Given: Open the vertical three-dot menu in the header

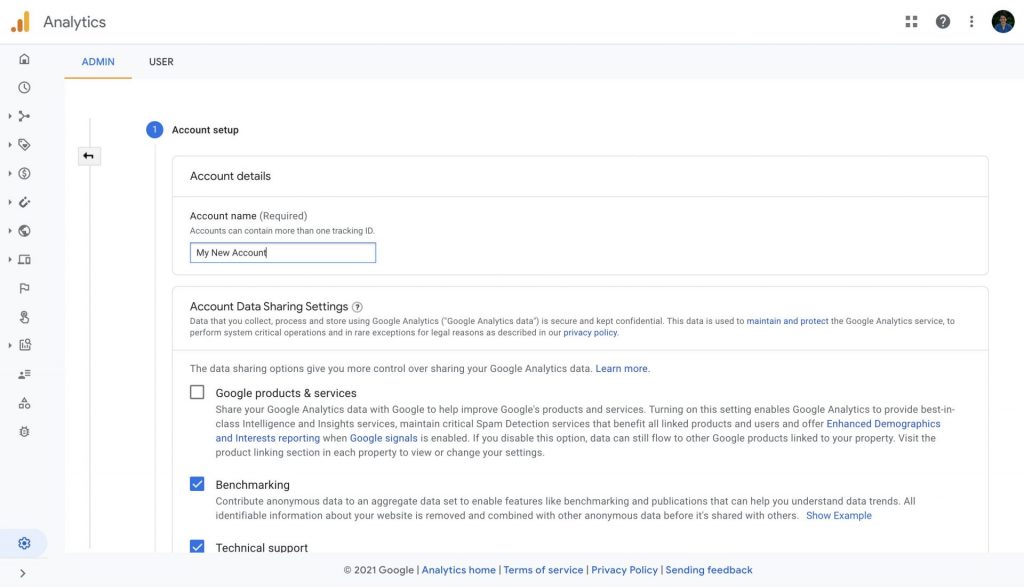Looking at the screenshot, I should (x=971, y=22).
